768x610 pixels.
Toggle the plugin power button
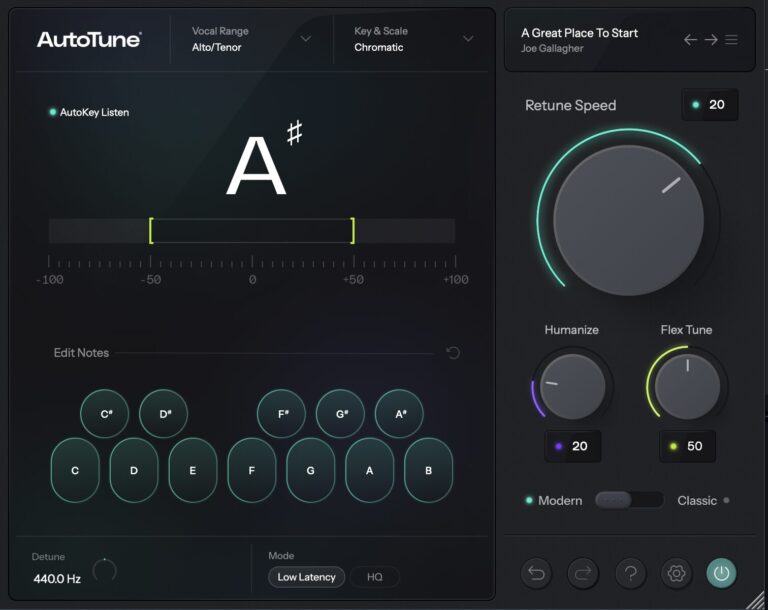pos(722,573)
